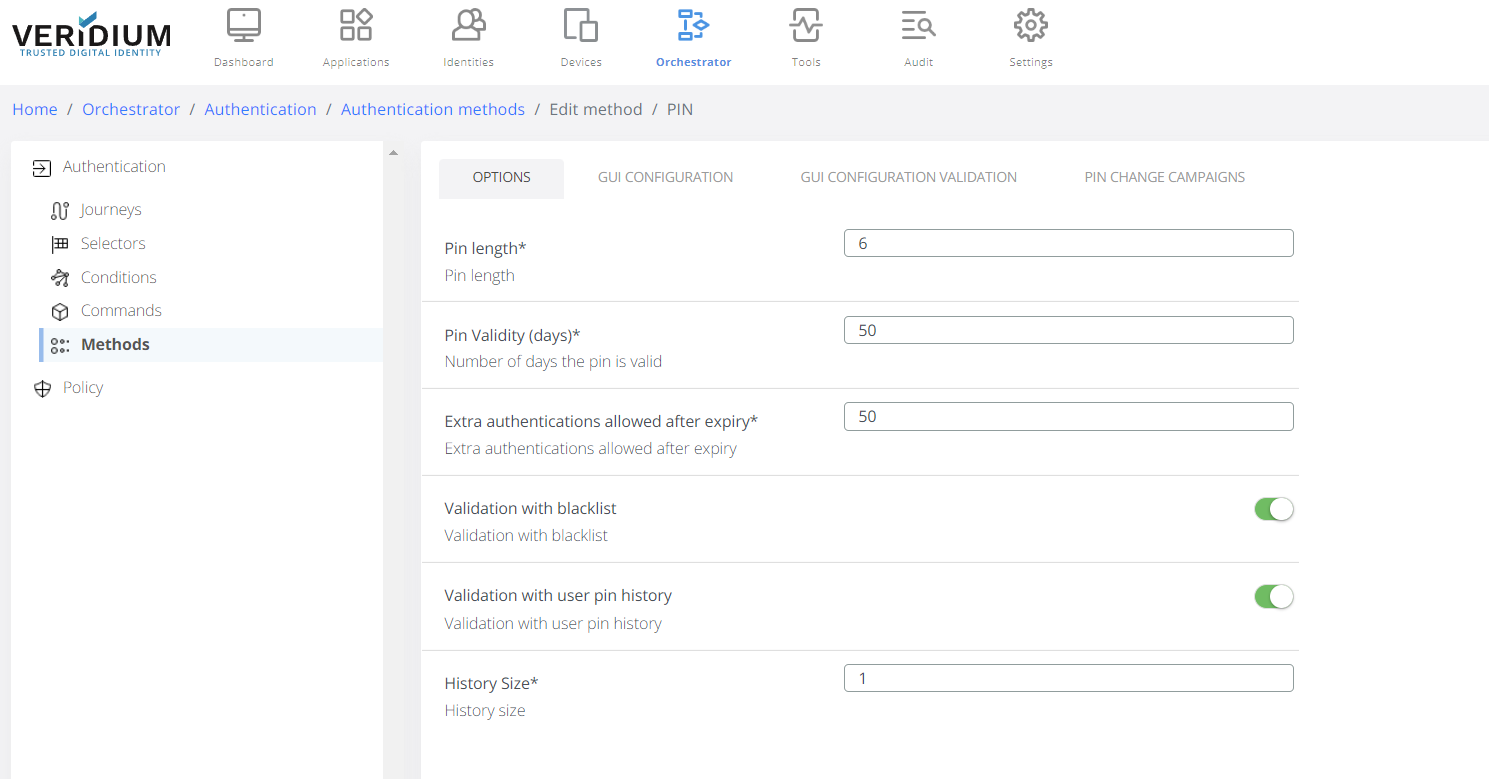Open the Devices icon in top bar
The height and width of the screenshot is (779, 1489).
tap(581, 26)
